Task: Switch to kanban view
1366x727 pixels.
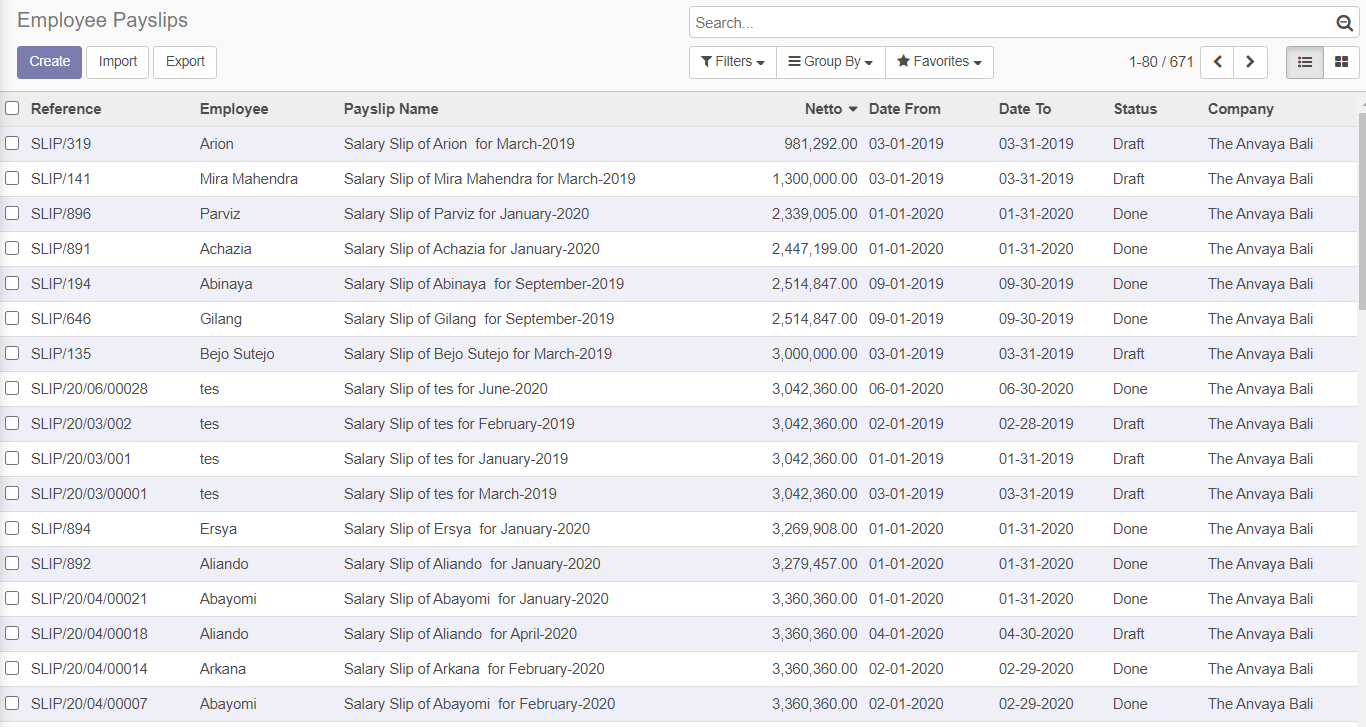Action: (x=1342, y=62)
